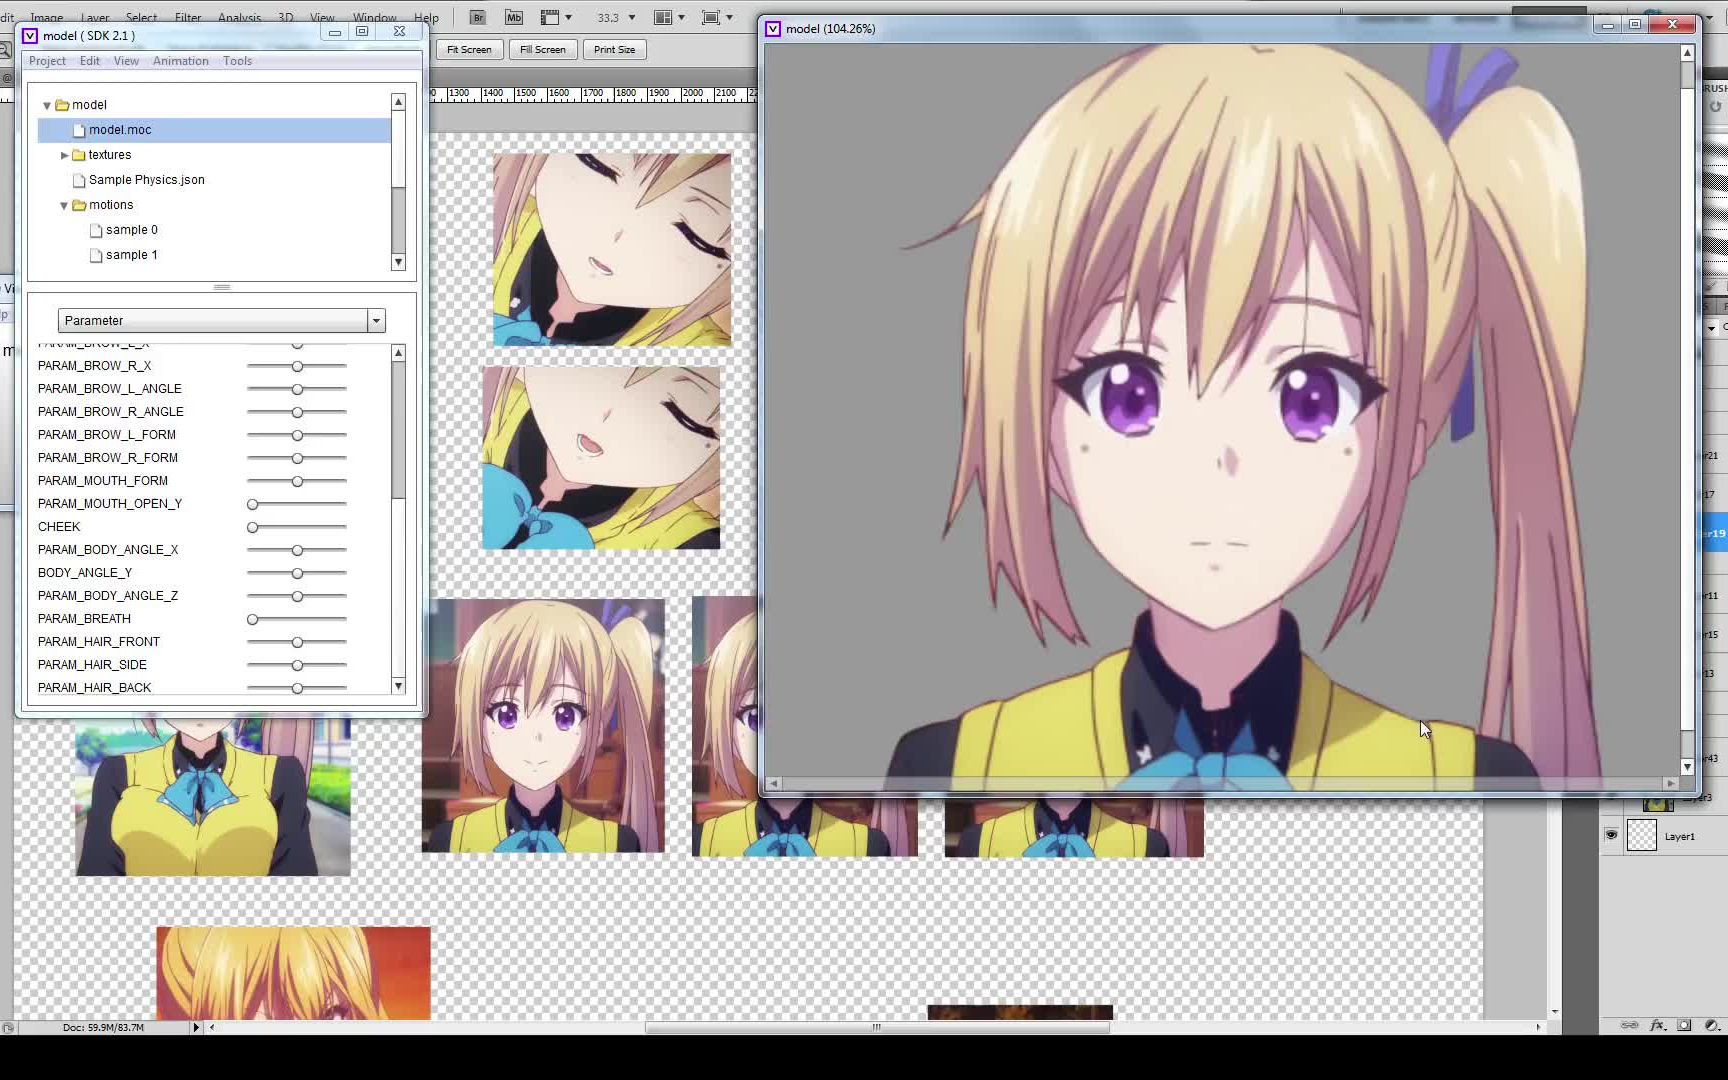Adjust the PARAM_MOUTH_OPEN_Y slider
Screen dimensions: 1728x1080
click(250, 504)
